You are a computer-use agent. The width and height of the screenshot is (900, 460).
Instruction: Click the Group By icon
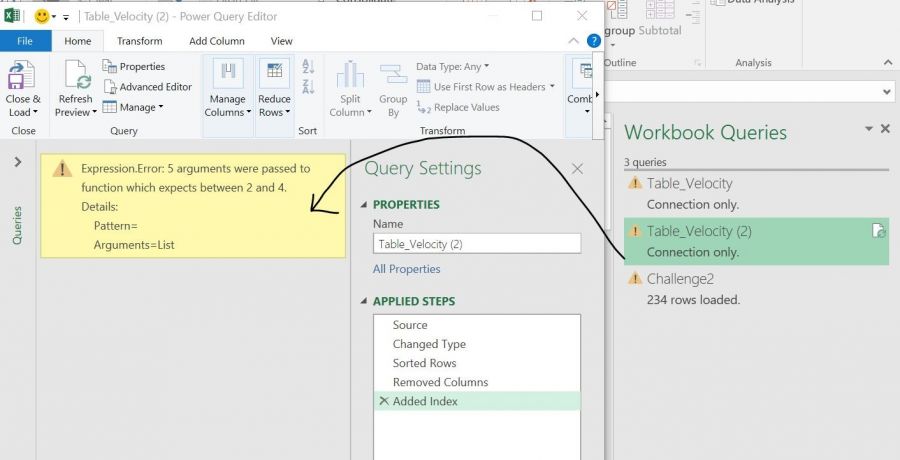click(393, 75)
